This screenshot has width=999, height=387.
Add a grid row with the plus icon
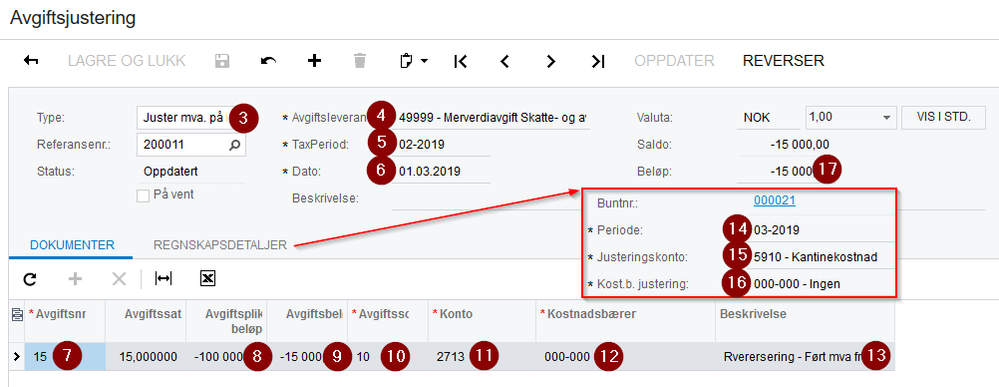tap(75, 279)
